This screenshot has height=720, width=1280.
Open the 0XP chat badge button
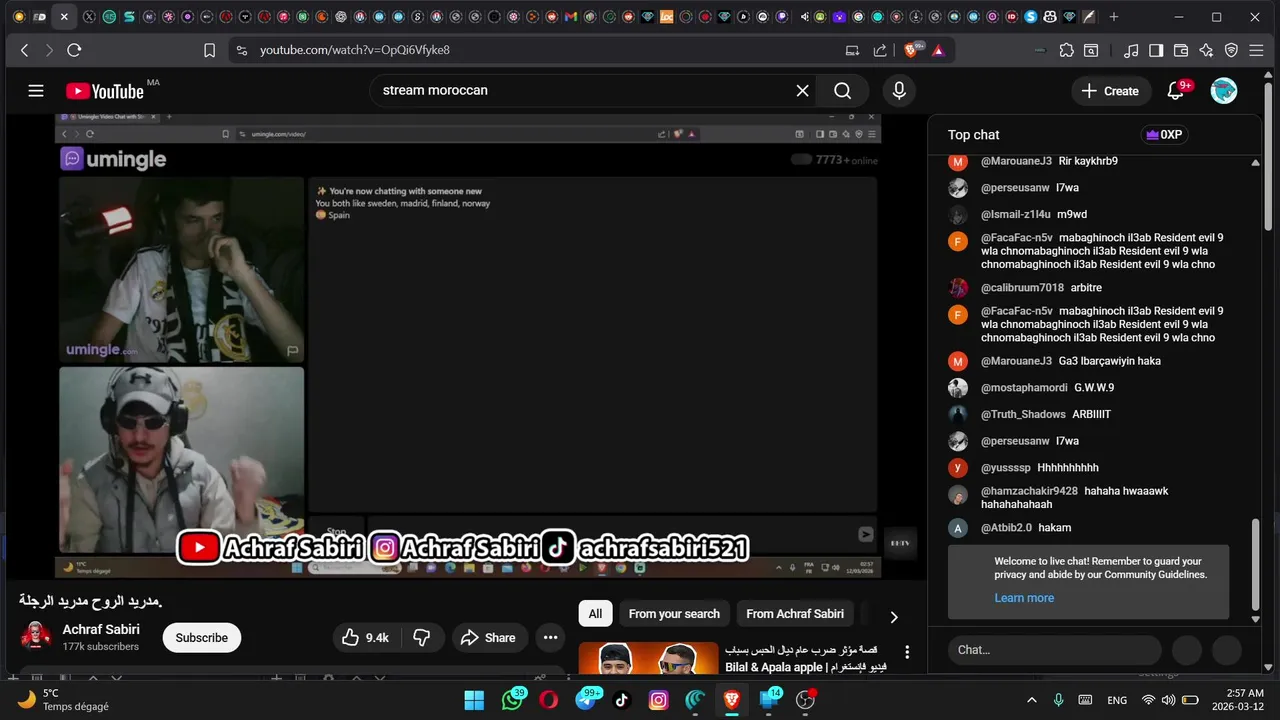click(x=1163, y=135)
